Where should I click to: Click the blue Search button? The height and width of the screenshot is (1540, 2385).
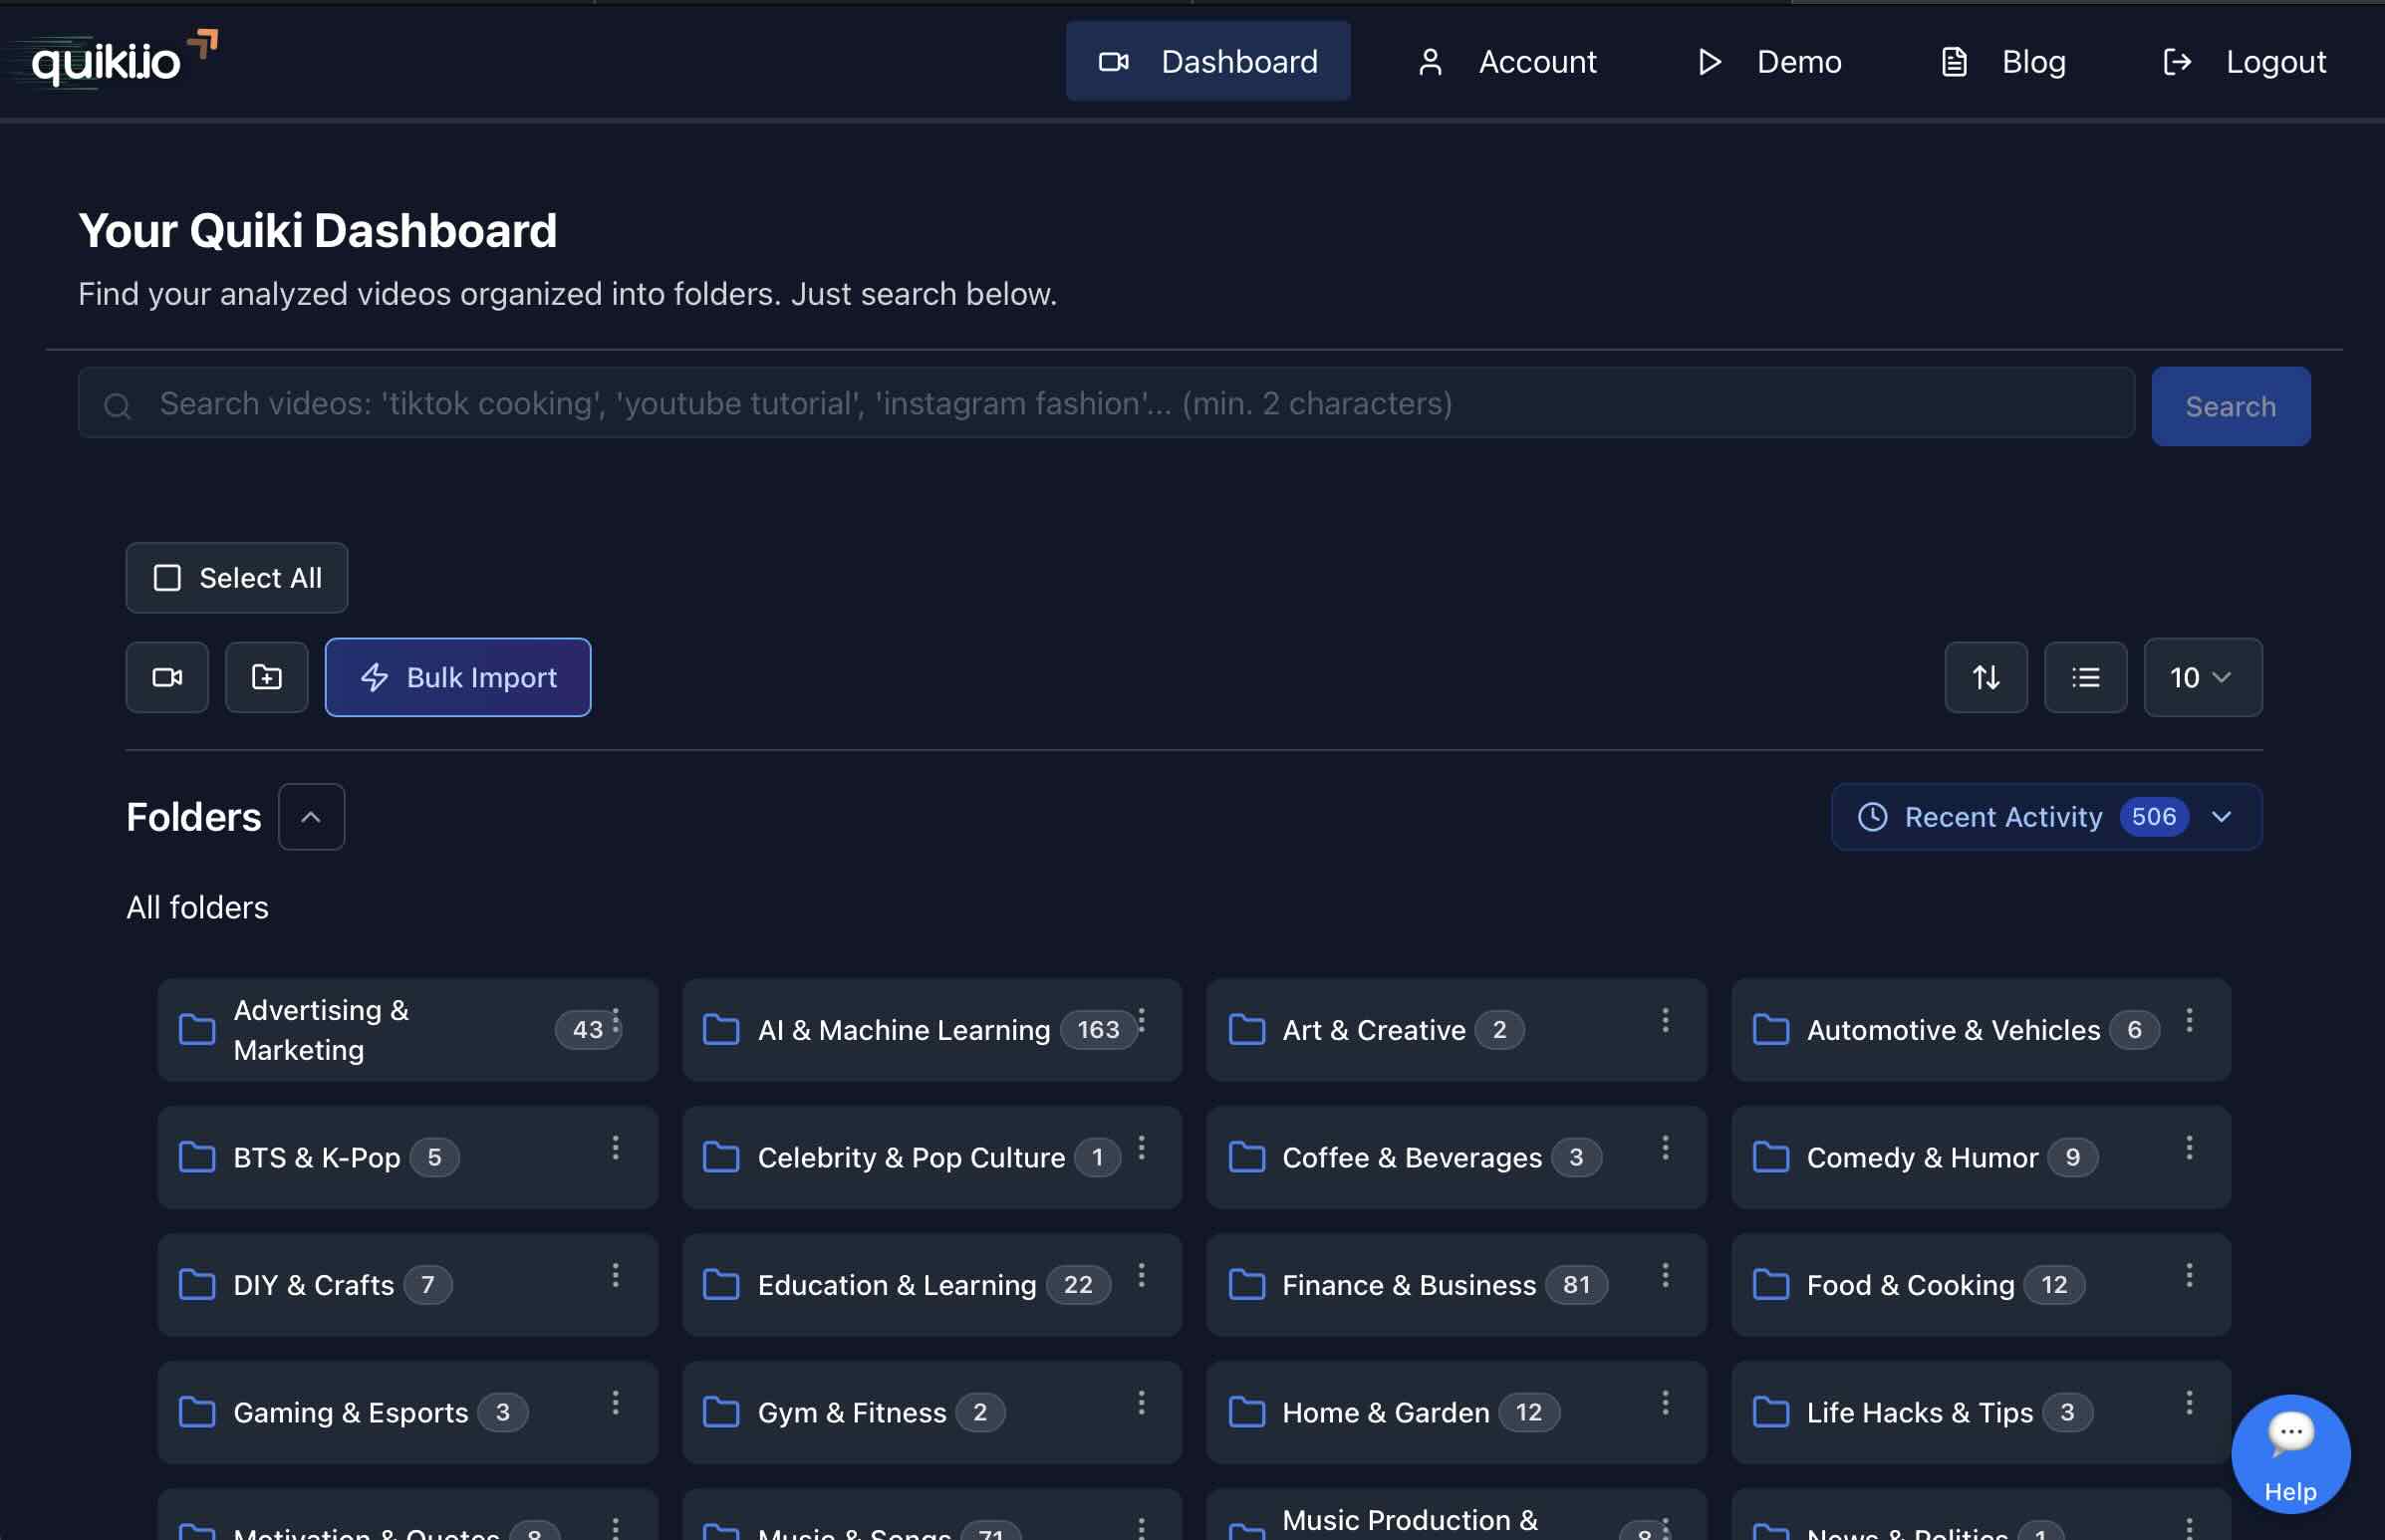[2230, 406]
